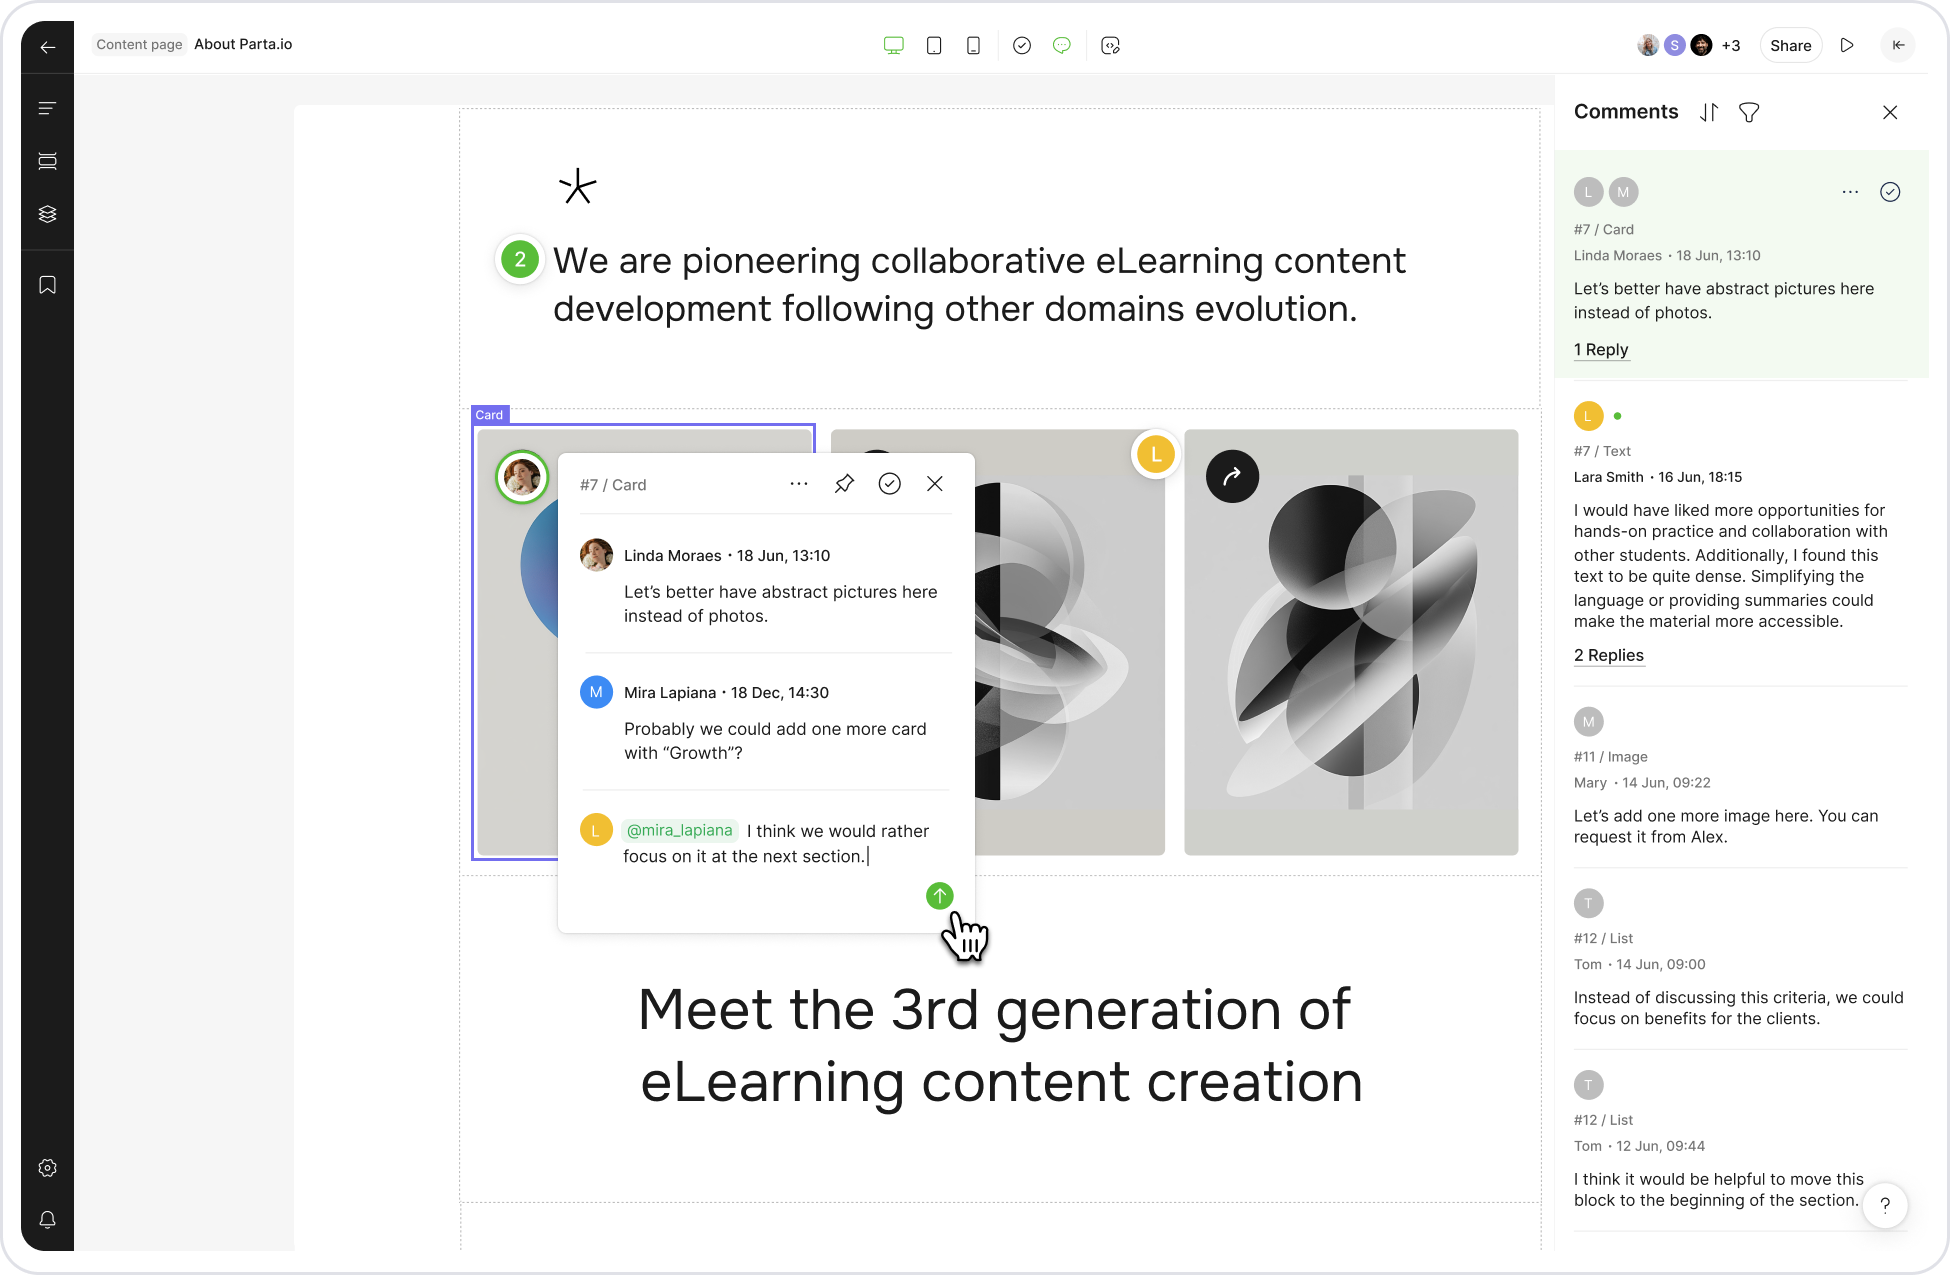The image size is (1950, 1275).
Task: Filter comments with the funnel icon
Action: (1749, 113)
